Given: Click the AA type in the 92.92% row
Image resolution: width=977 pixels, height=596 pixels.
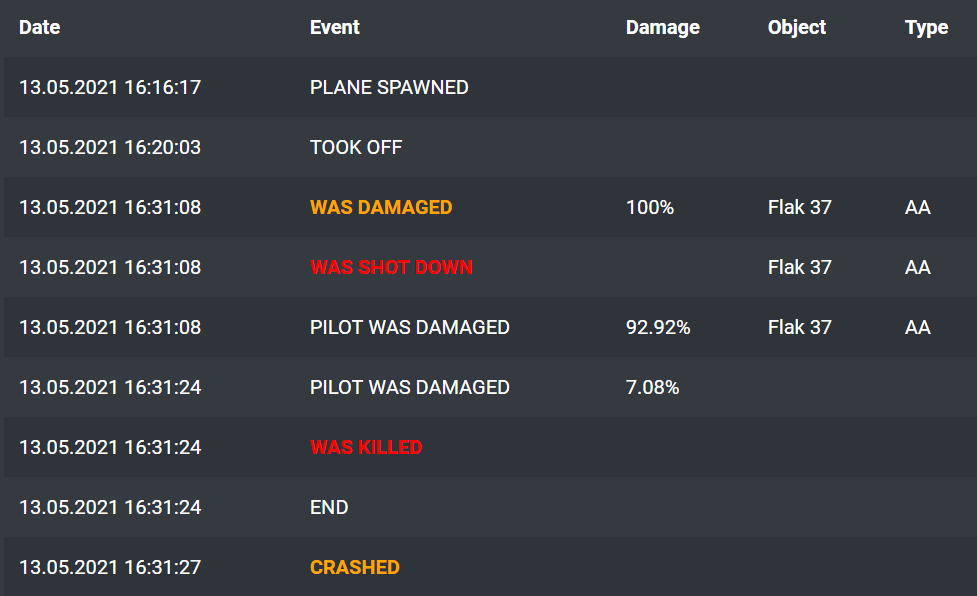Looking at the screenshot, I should click(x=918, y=327).
